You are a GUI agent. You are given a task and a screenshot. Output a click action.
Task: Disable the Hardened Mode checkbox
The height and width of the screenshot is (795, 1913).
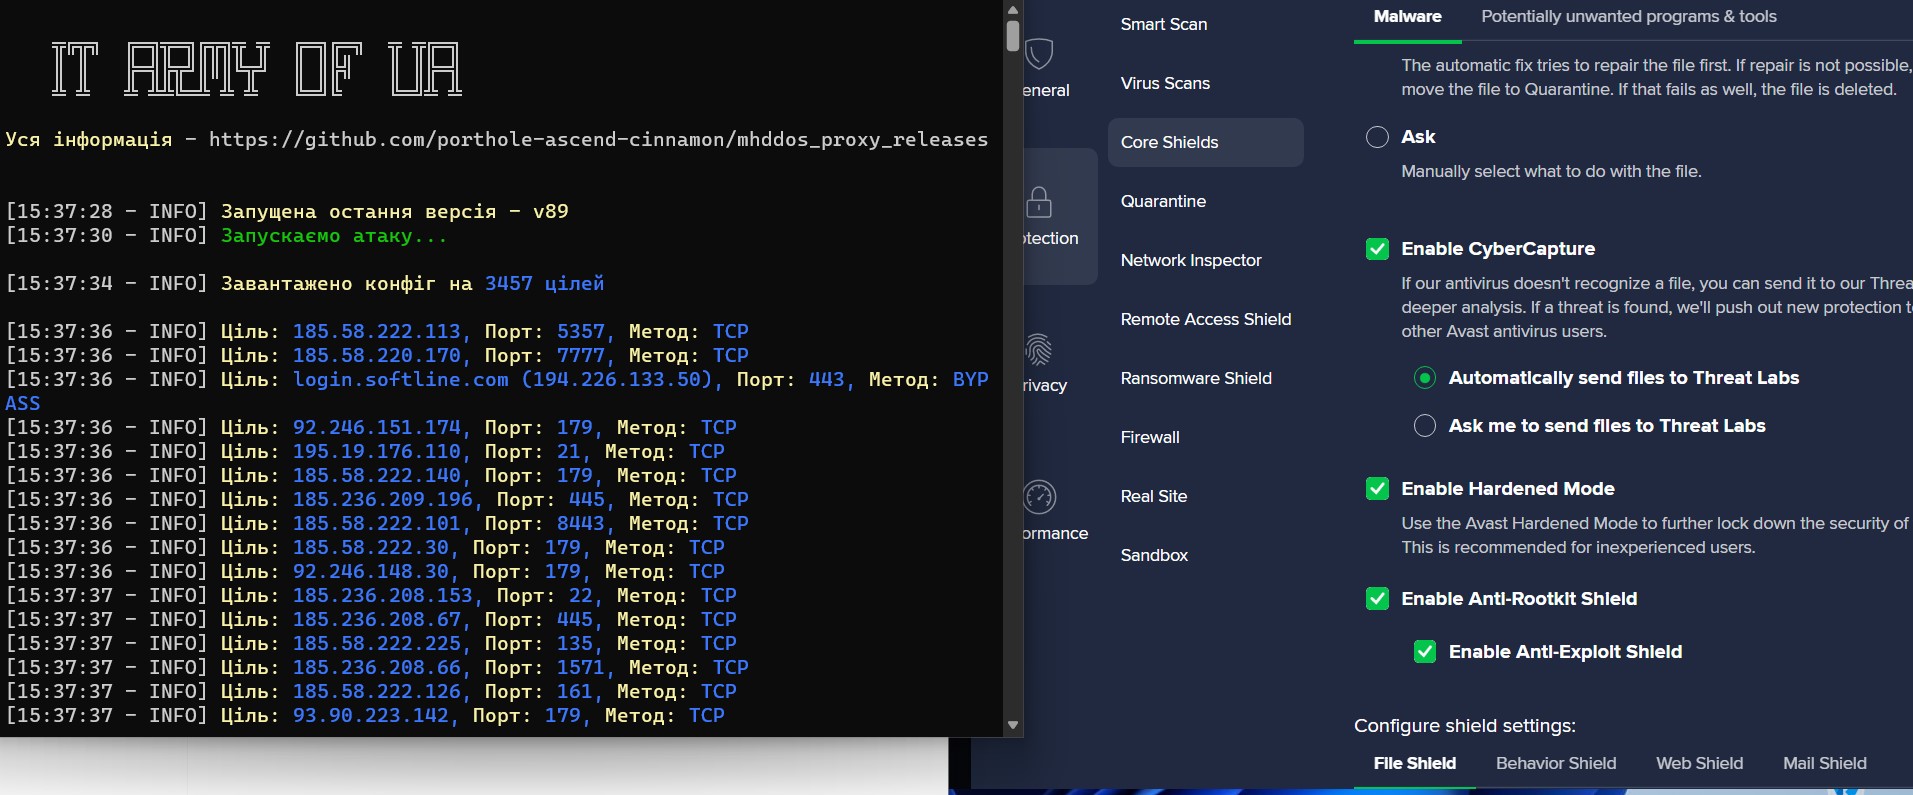click(x=1377, y=489)
